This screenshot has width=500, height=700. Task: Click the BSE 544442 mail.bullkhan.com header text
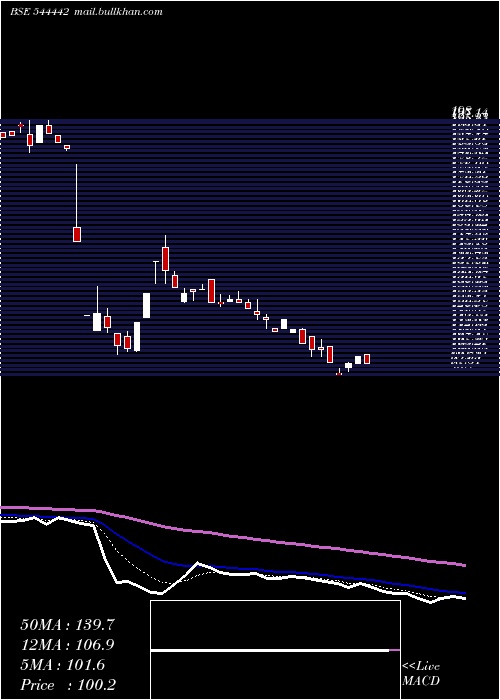(86, 12)
